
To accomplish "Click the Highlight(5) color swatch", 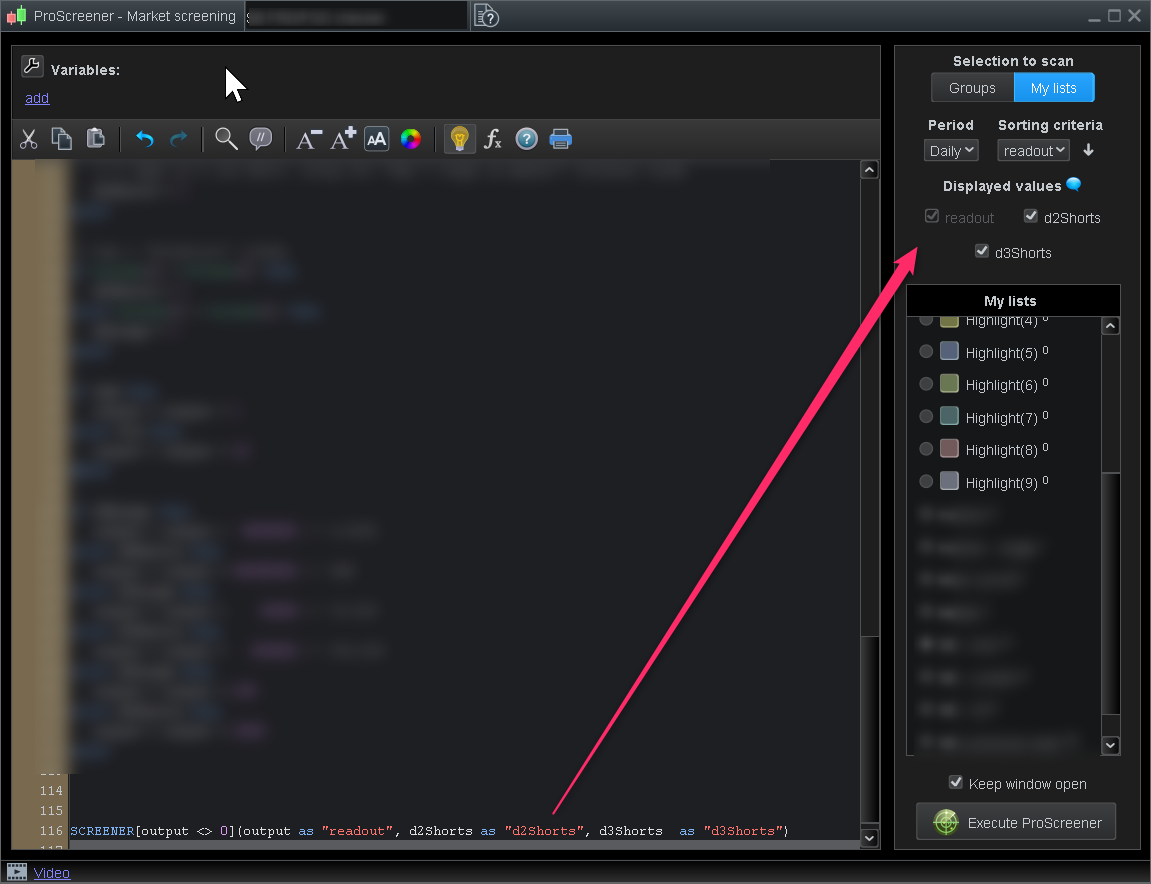I will (949, 351).
